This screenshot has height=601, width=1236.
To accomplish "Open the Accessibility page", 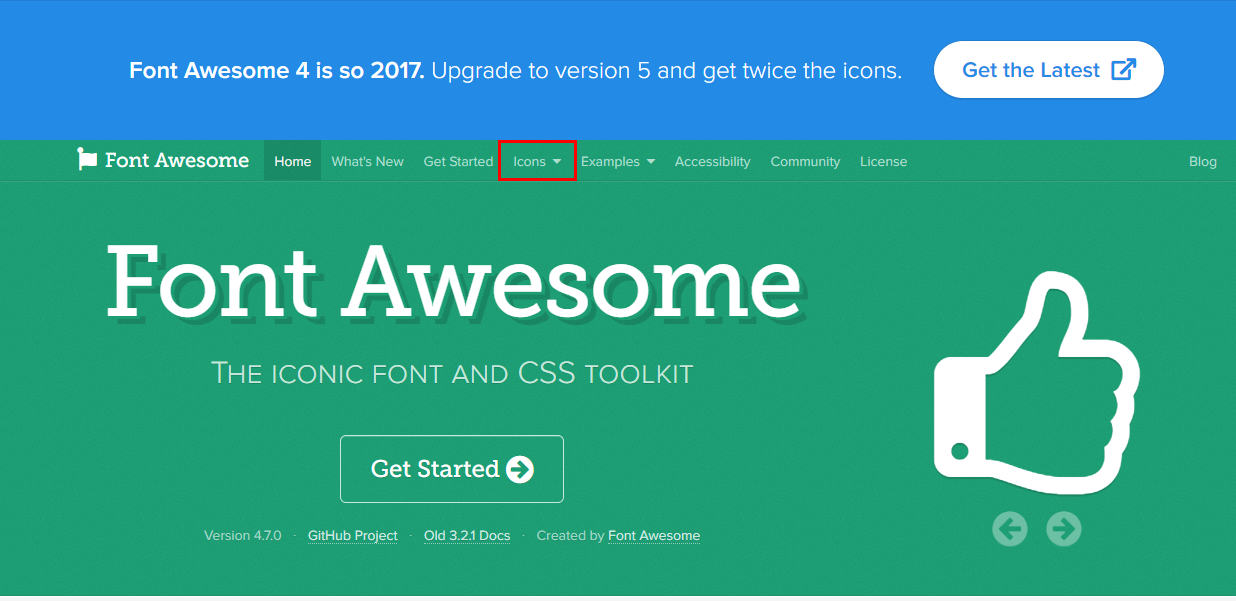I will coord(712,161).
